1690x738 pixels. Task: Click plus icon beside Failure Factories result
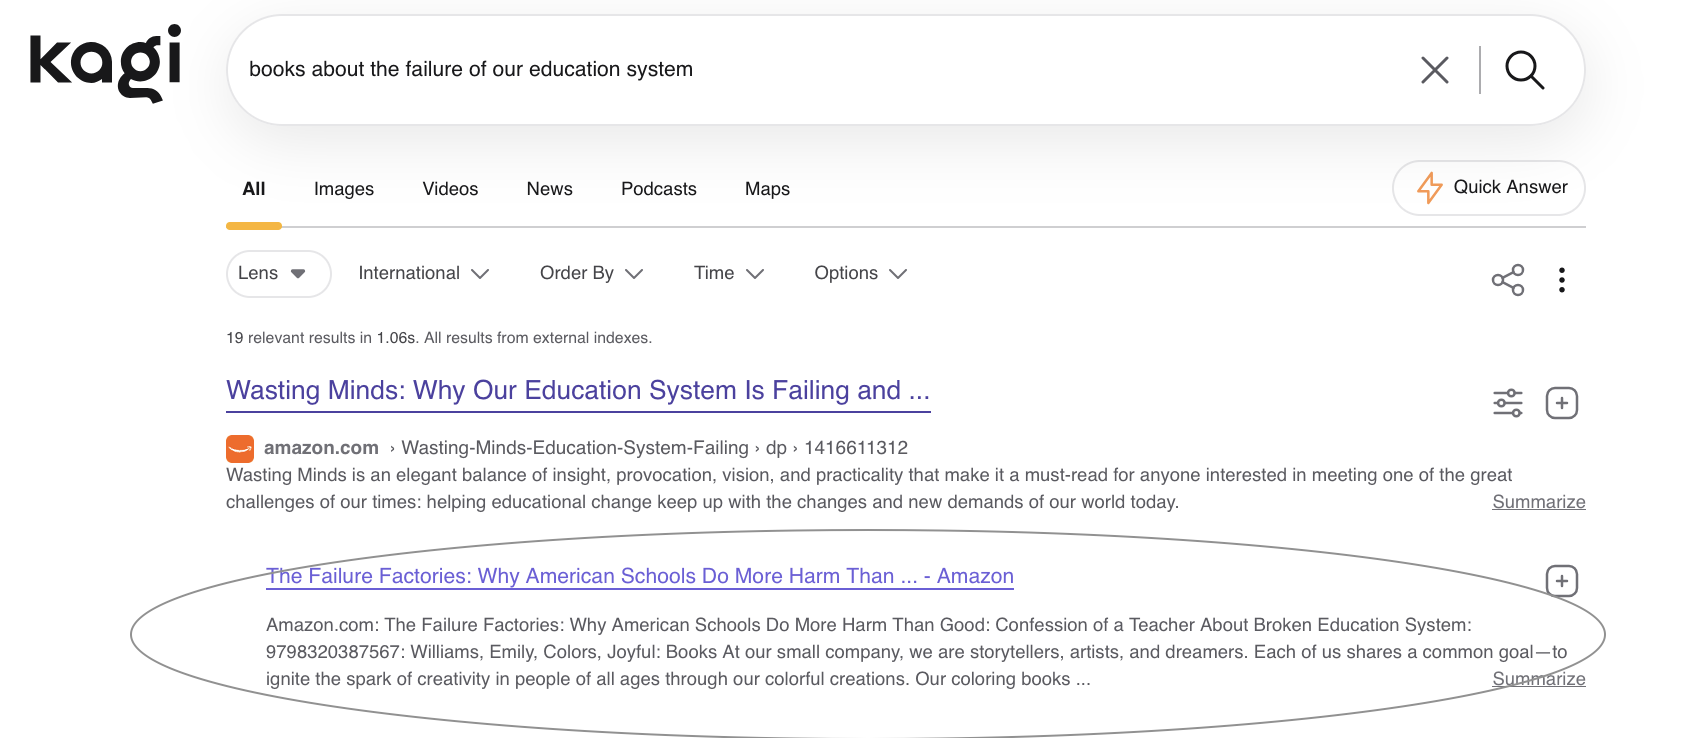[1562, 581]
